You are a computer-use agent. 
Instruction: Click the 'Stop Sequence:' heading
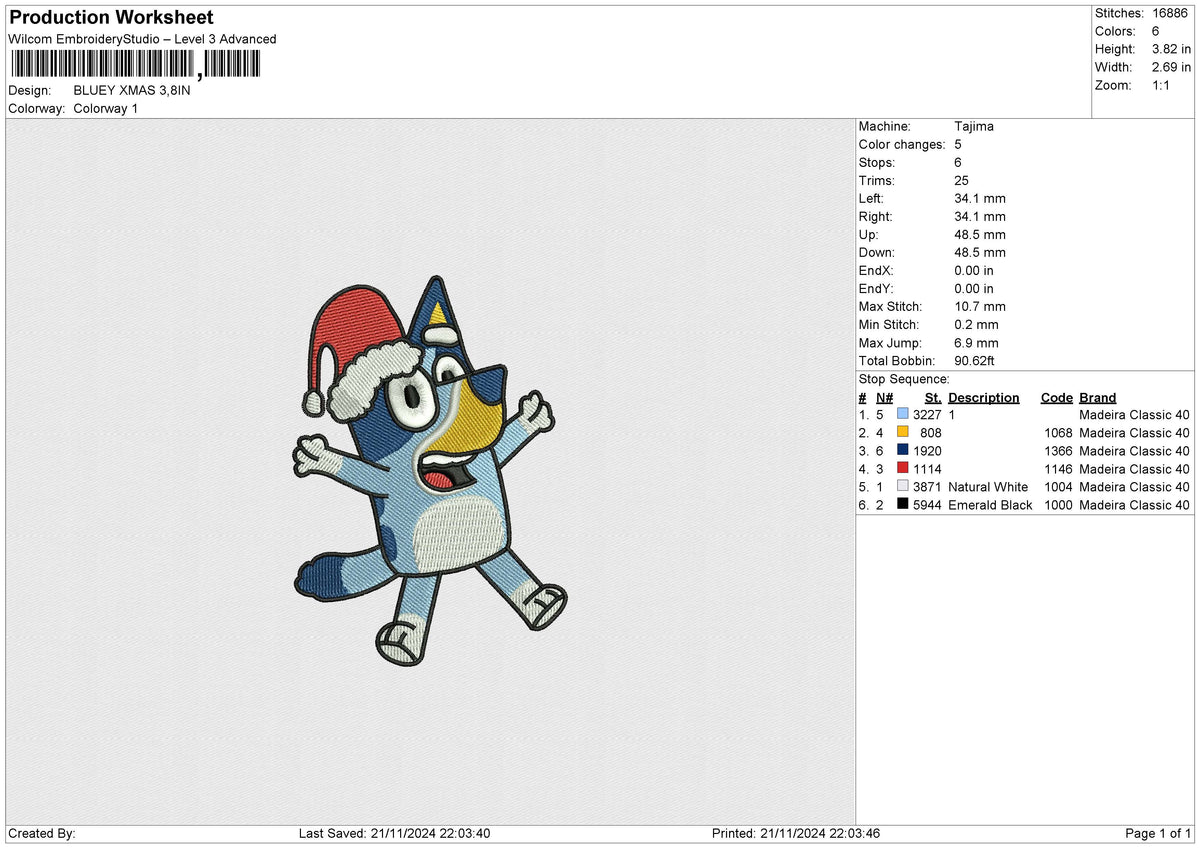click(904, 379)
